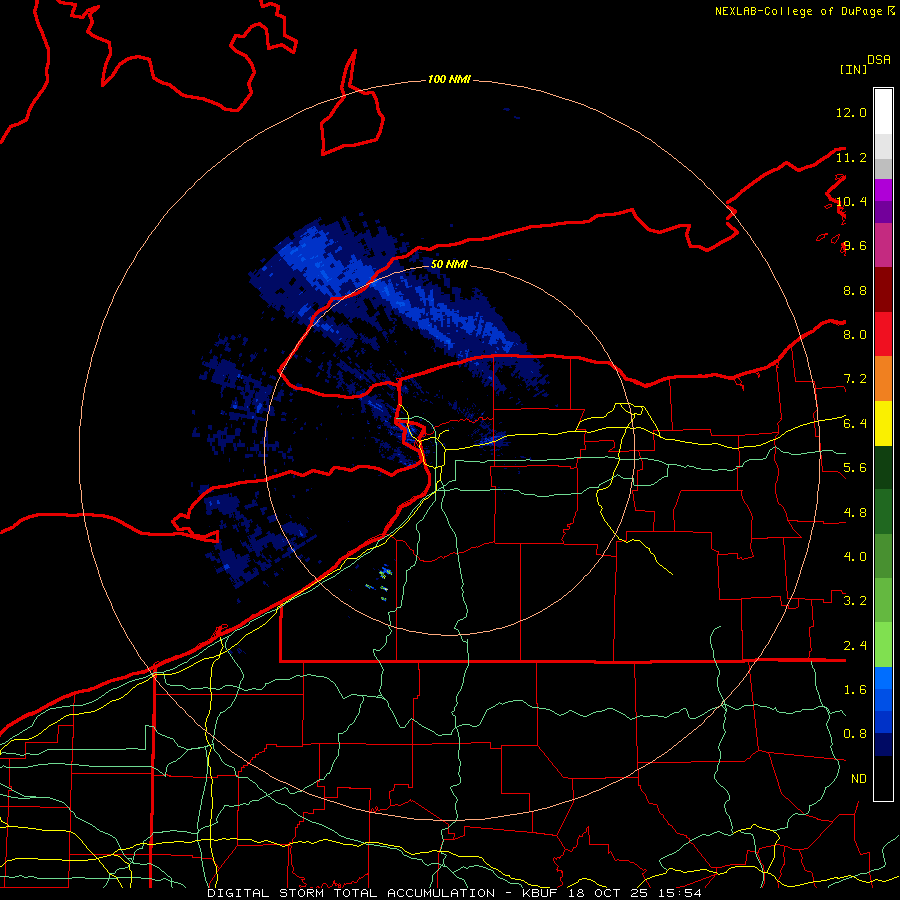Click the 4.8 legend value
The width and height of the screenshot is (900, 900).
click(855, 512)
